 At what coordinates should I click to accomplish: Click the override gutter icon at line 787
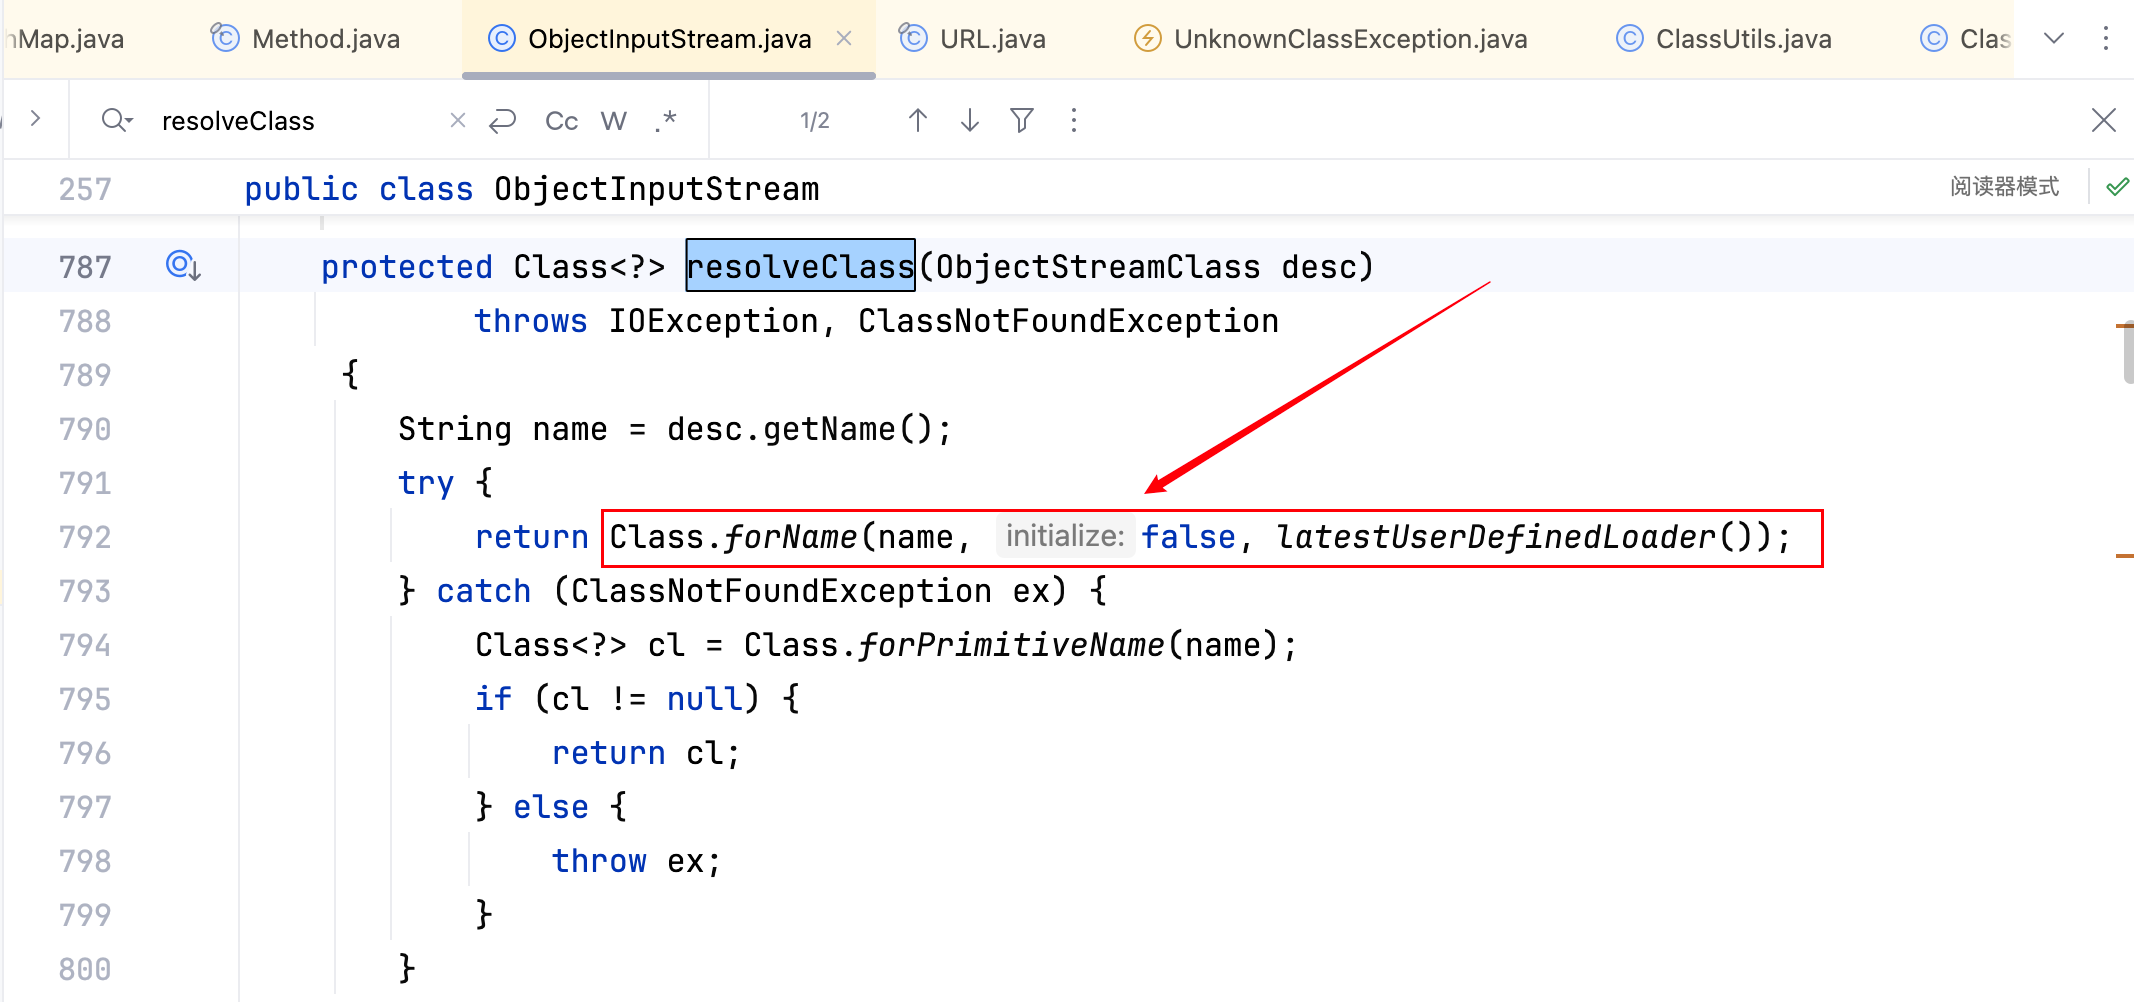pyautogui.click(x=183, y=266)
